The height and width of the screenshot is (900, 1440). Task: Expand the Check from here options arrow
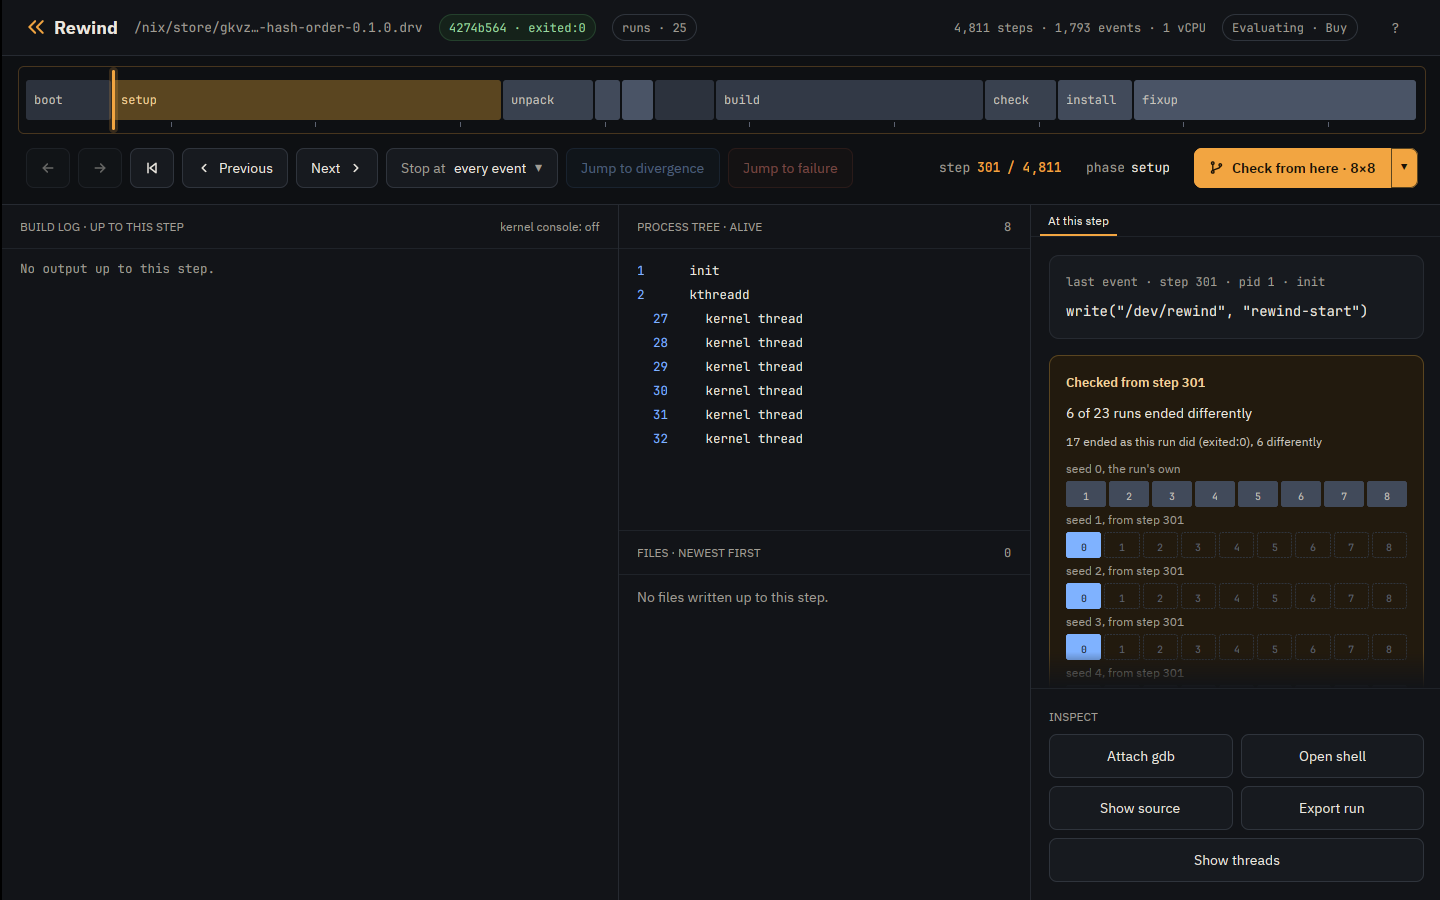(x=1404, y=168)
